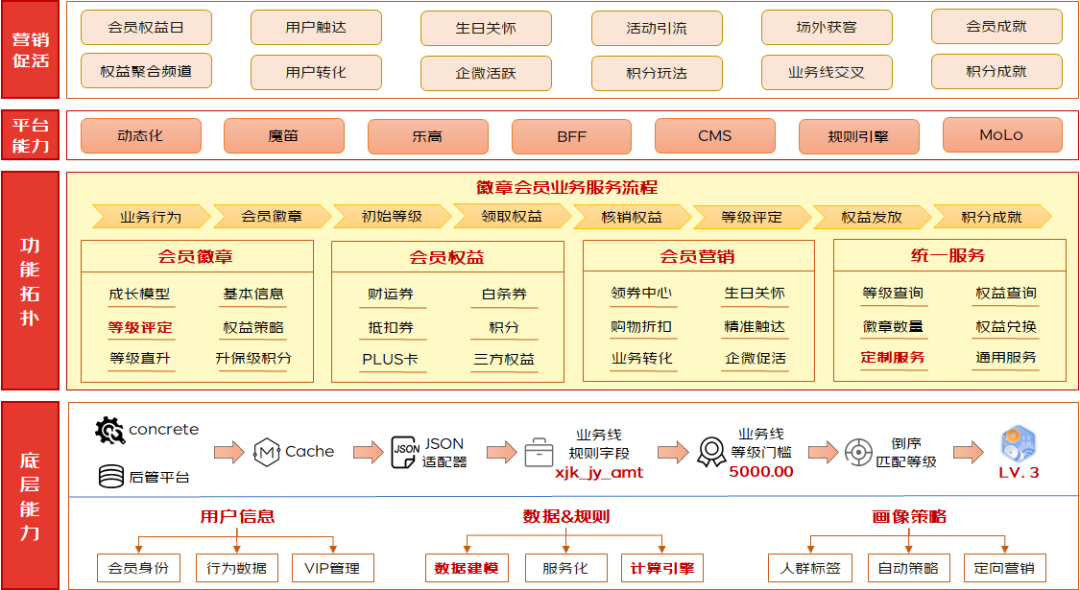Click the 活动引流 box

[656, 28]
